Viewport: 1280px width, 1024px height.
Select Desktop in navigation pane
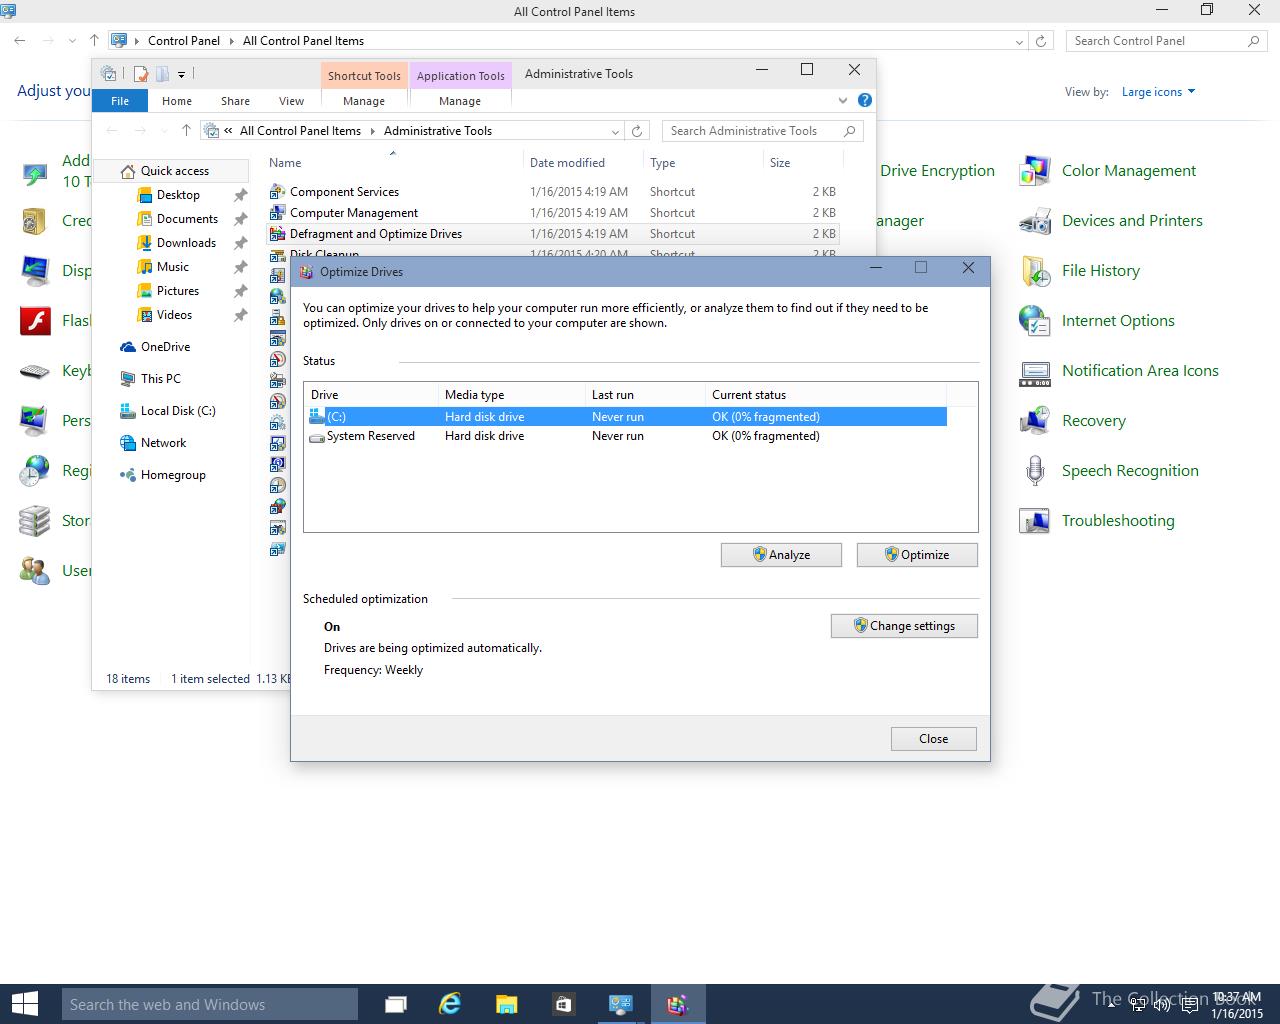(178, 195)
